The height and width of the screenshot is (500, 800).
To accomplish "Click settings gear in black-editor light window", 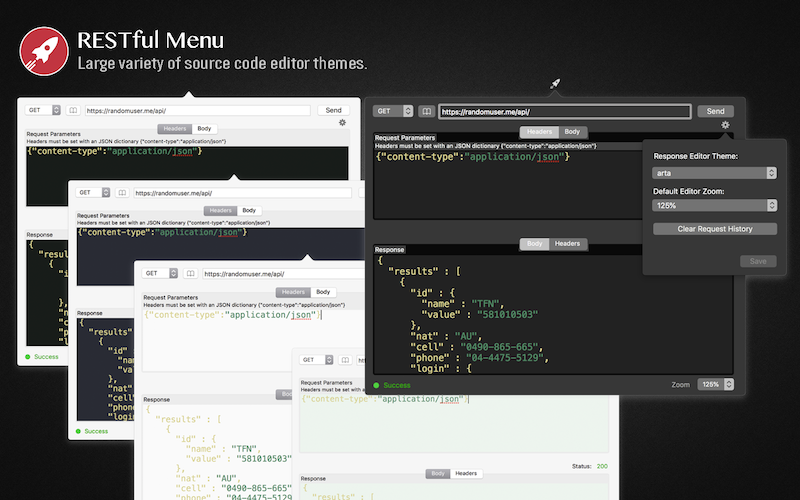I will 342,122.
